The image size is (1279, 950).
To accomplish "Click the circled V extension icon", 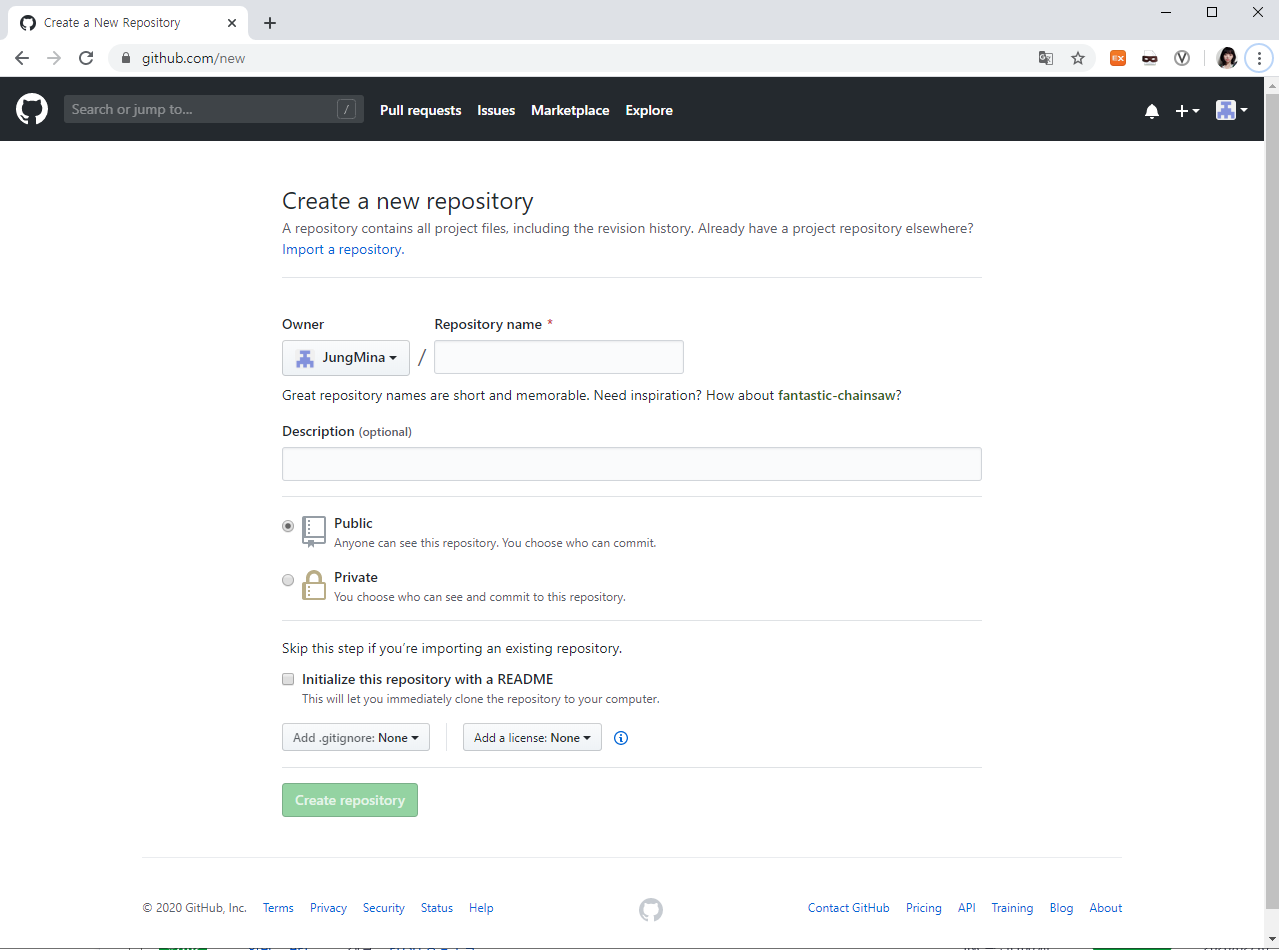I will (1182, 58).
